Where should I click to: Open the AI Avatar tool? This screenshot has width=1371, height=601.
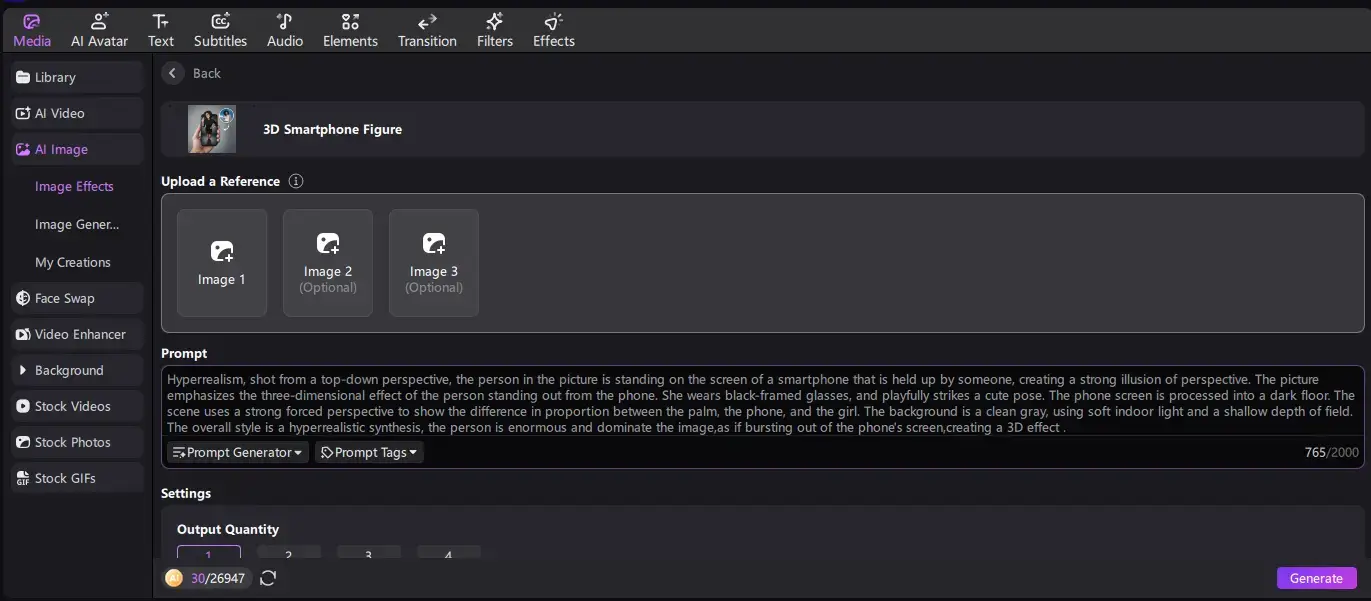click(x=99, y=30)
